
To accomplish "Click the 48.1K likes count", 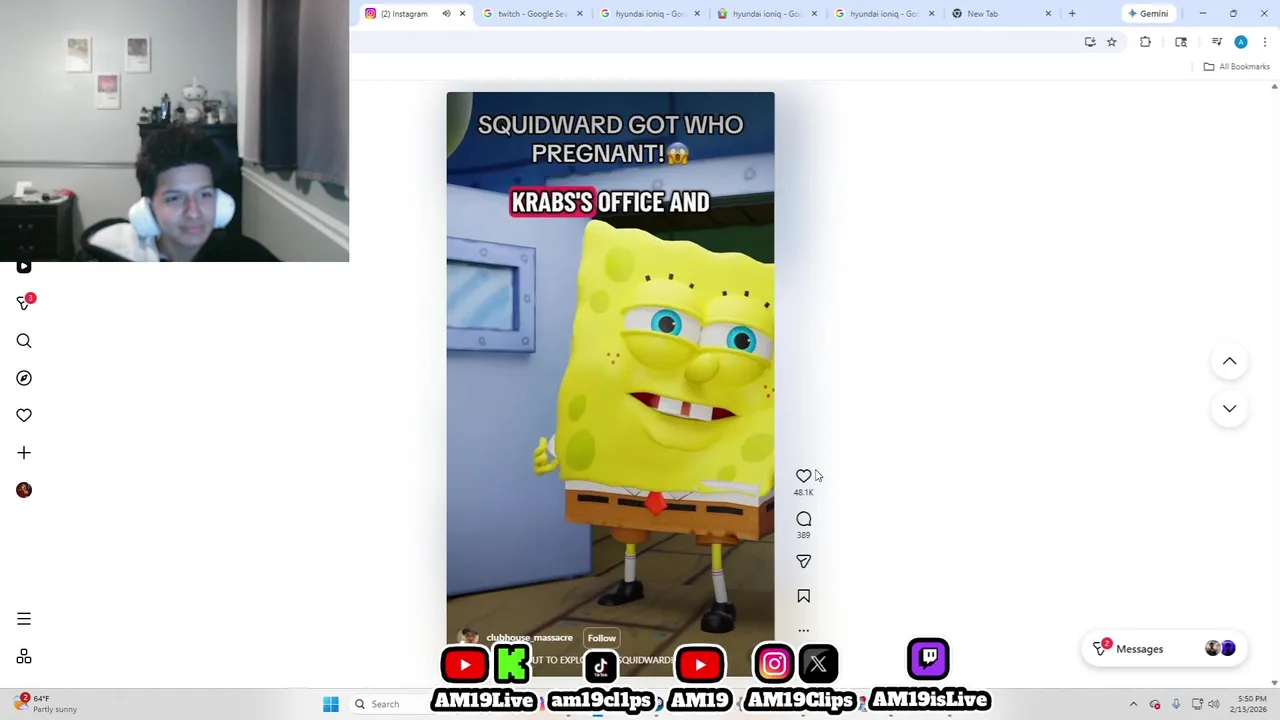I will click(x=803, y=493).
